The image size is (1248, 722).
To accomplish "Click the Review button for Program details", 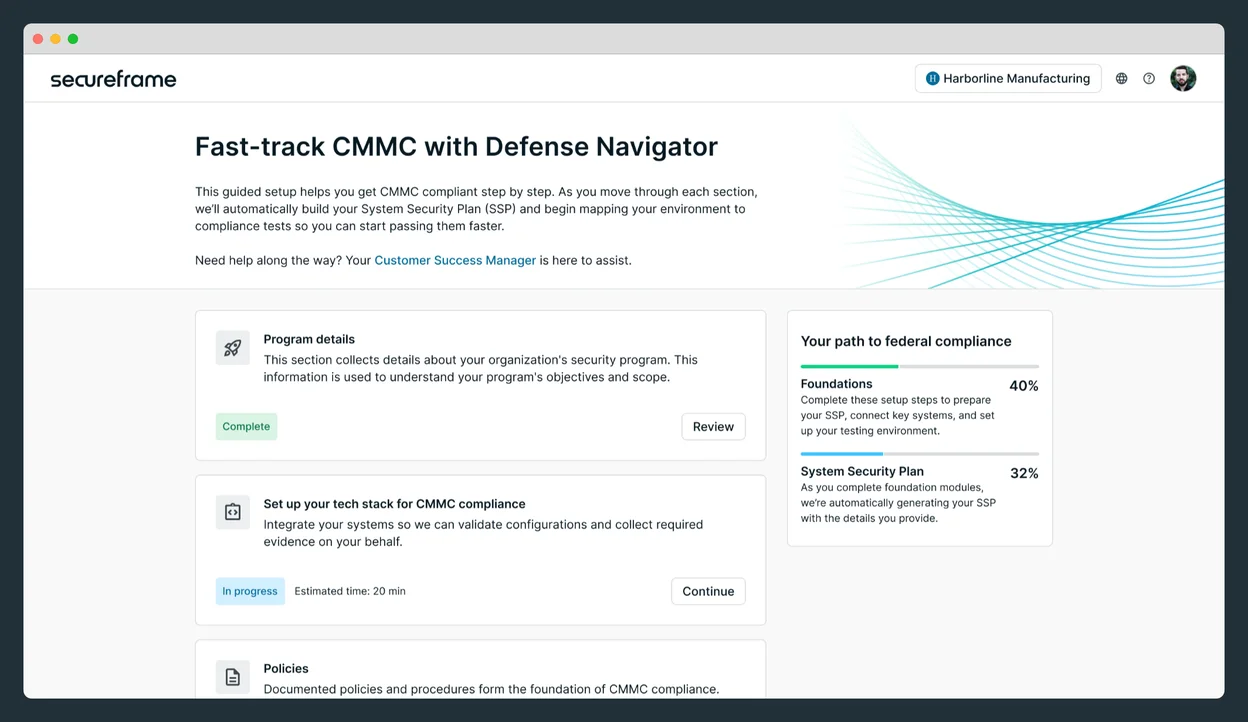I will [x=713, y=426].
